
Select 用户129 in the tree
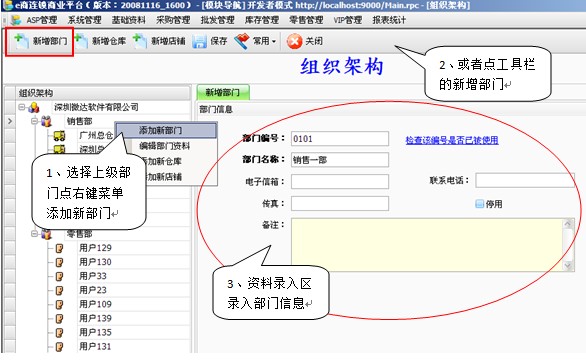point(95,248)
